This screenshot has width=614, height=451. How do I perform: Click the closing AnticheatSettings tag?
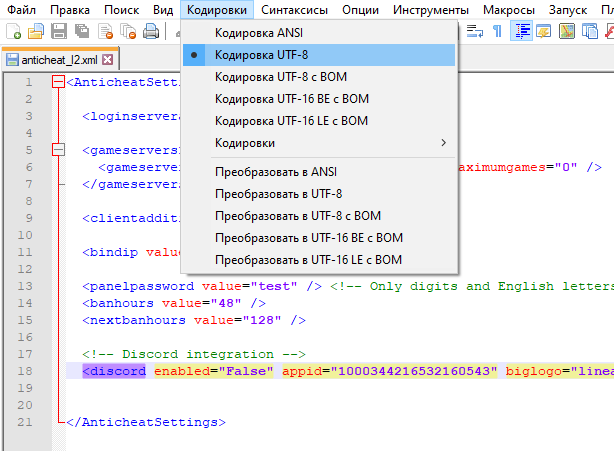click(146, 422)
